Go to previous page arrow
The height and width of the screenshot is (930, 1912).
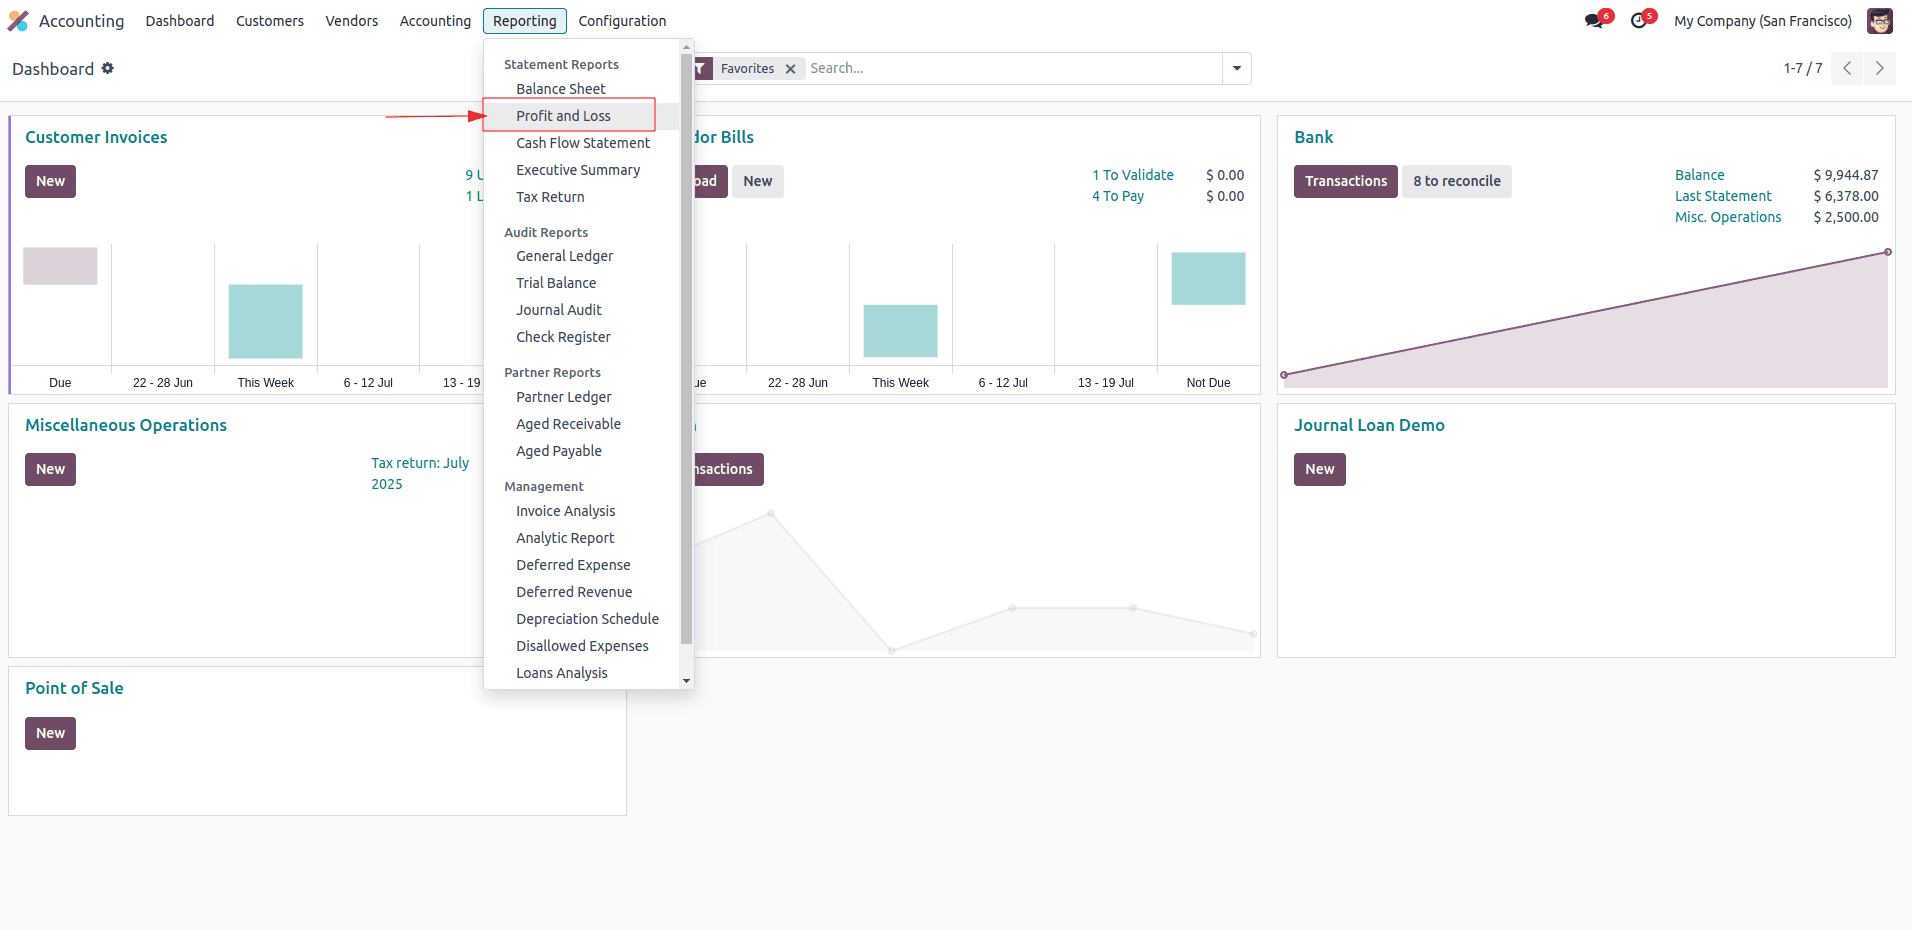1847,68
